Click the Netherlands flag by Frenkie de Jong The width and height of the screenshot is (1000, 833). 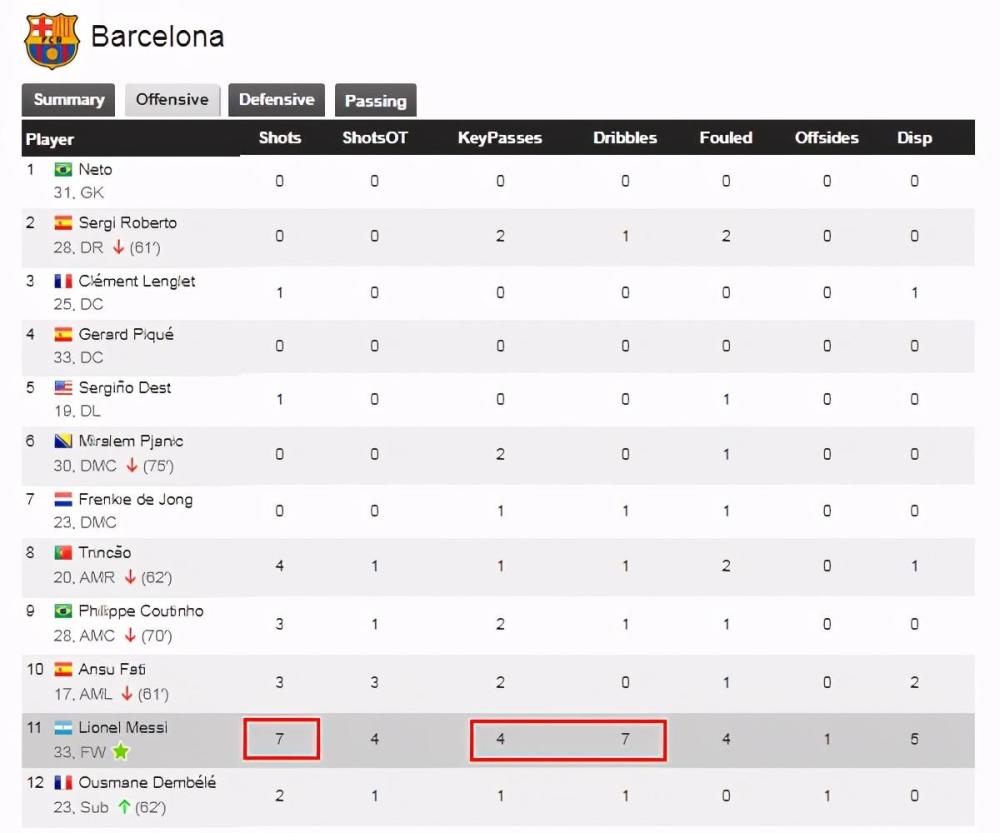point(63,499)
